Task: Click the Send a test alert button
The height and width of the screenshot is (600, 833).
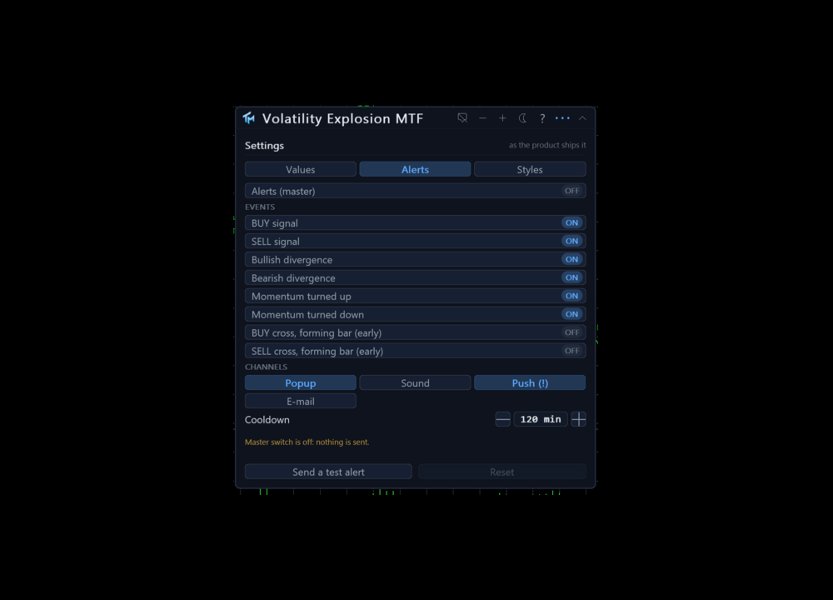Action: coord(328,471)
